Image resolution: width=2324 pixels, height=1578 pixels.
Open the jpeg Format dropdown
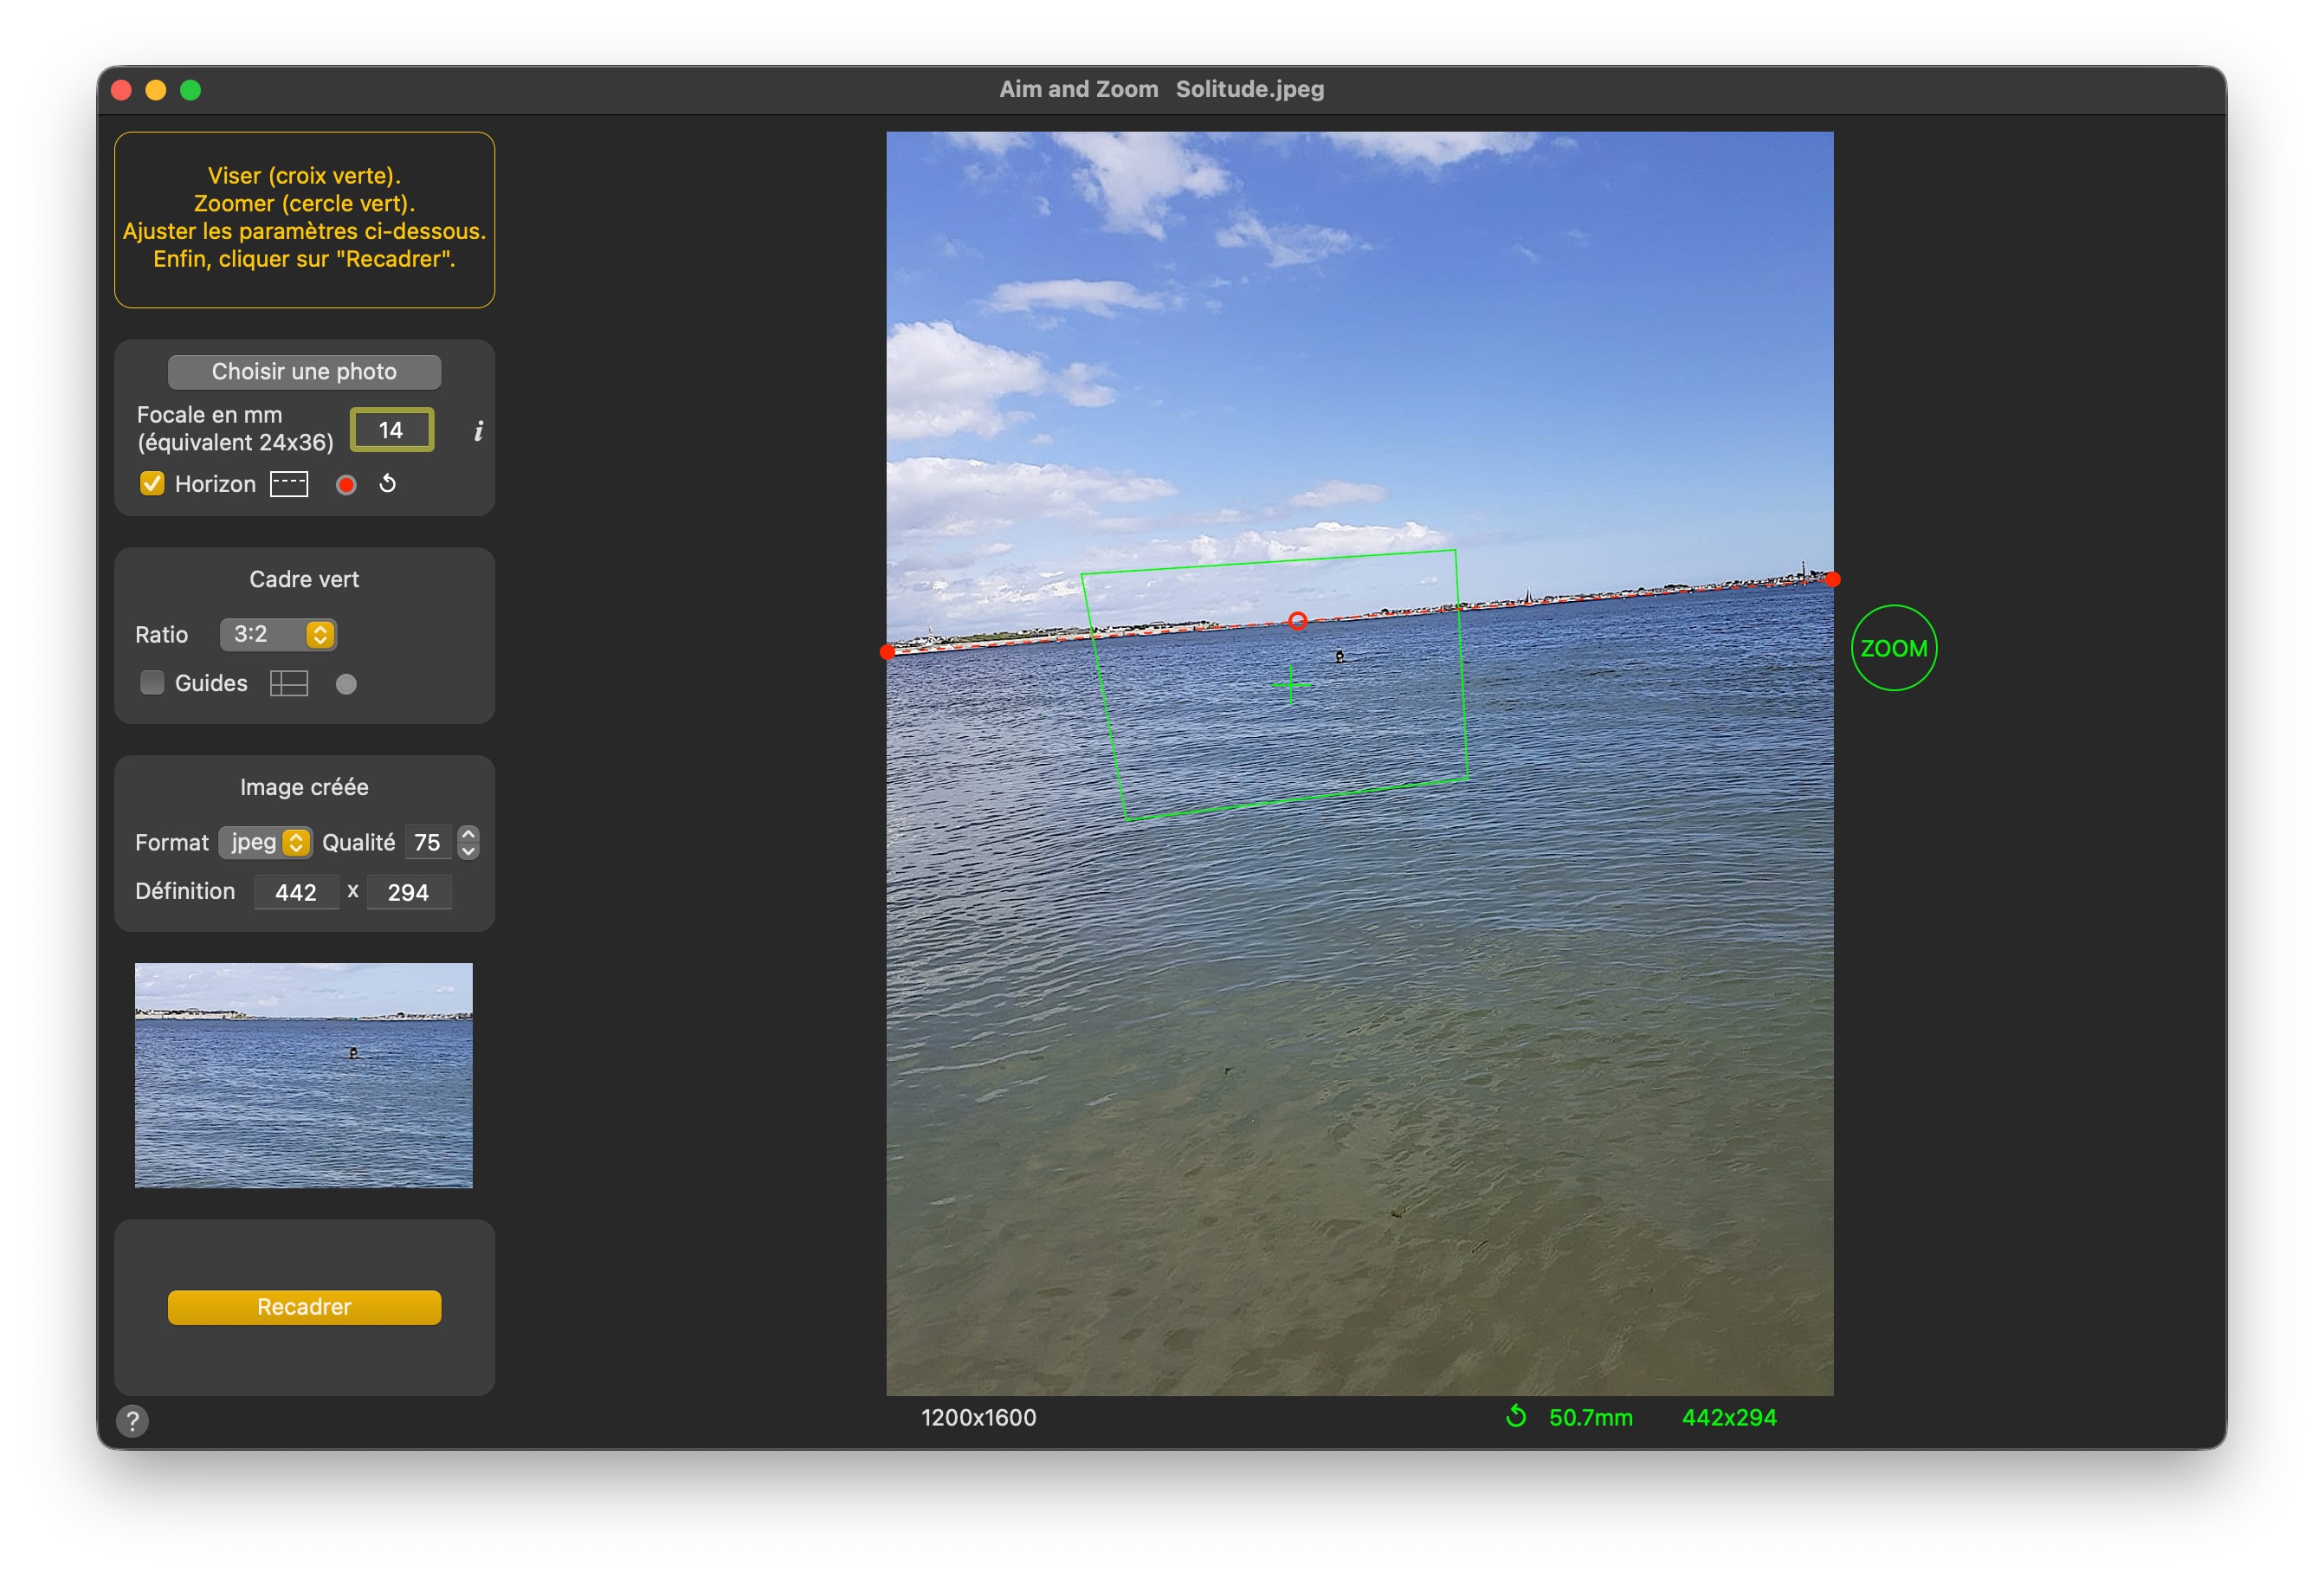(265, 842)
